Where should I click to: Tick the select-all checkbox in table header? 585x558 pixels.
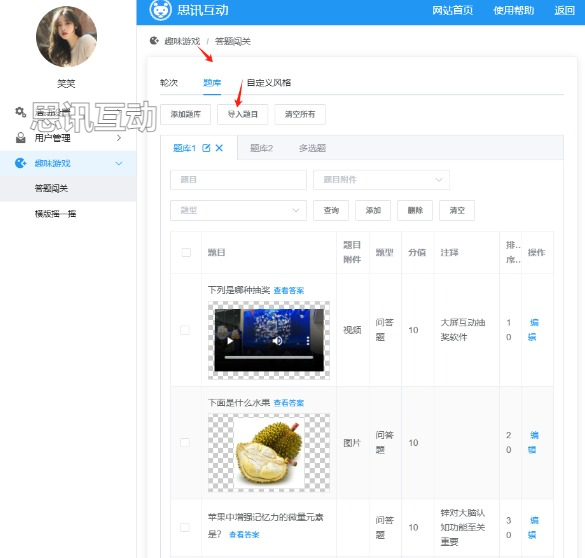pyautogui.click(x=186, y=253)
